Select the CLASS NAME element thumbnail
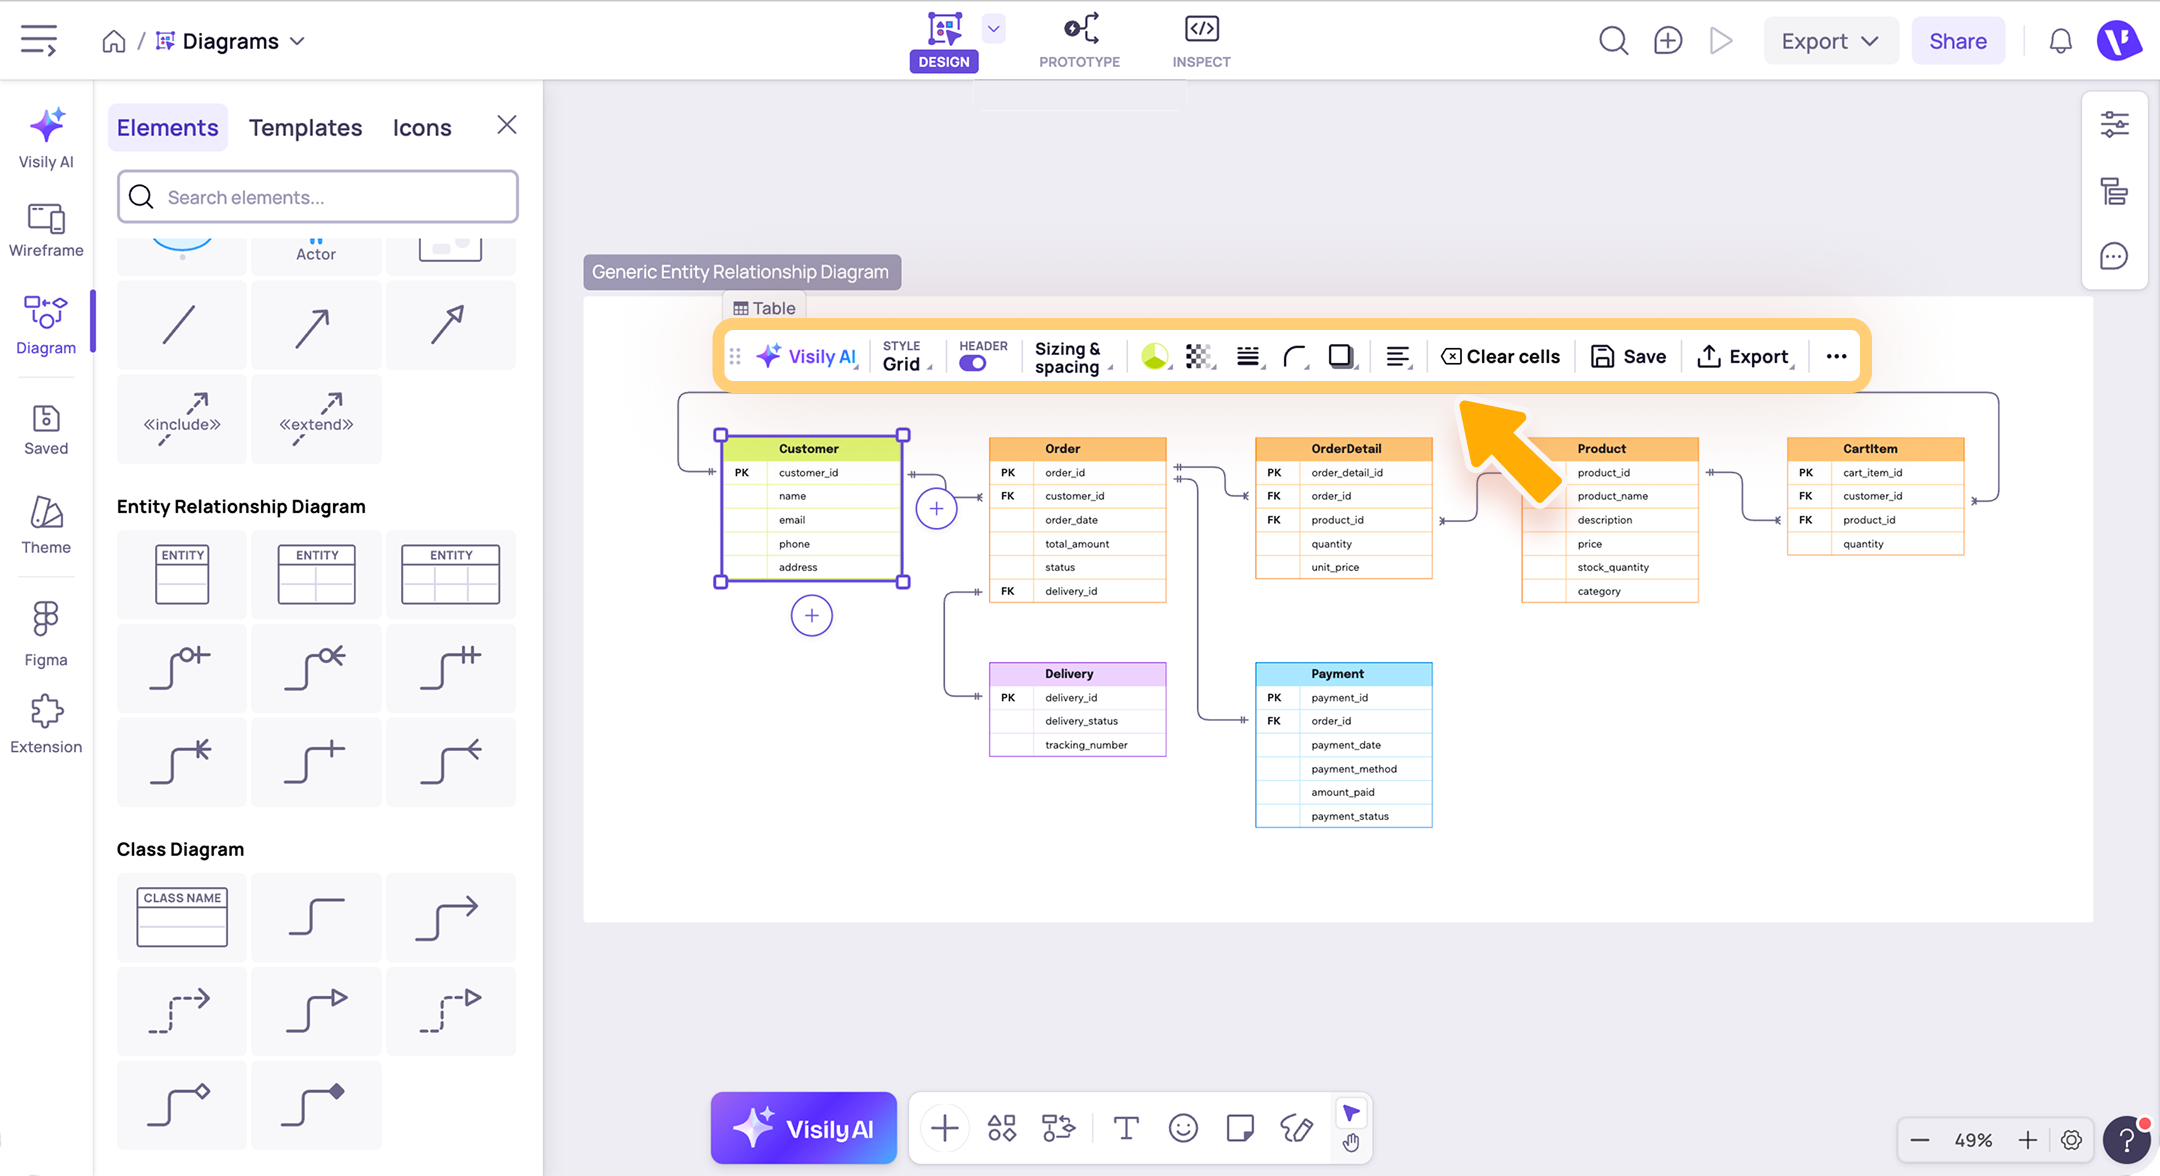This screenshot has width=2160, height=1176. pyautogui.click(x=182, y=917)
